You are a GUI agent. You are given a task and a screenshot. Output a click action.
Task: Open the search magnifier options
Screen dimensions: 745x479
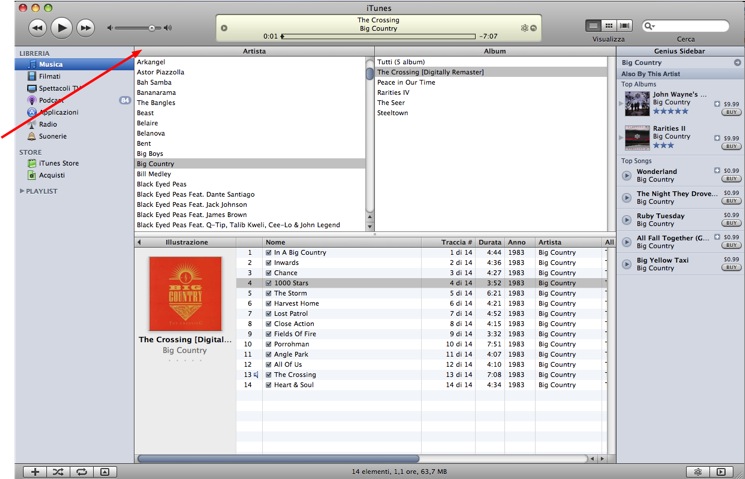(x=649, y=26)
